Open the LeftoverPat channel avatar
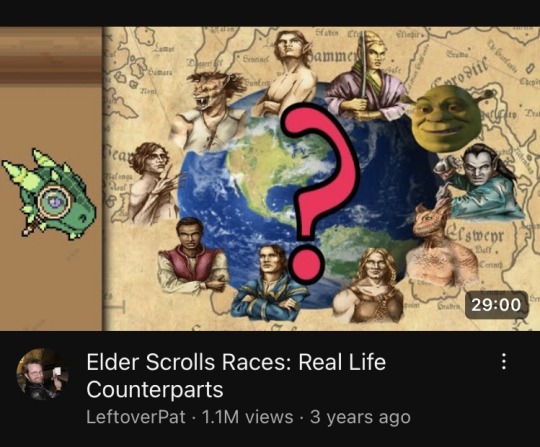540x447 pixels. pyautogui.click(x=42, y=374)
